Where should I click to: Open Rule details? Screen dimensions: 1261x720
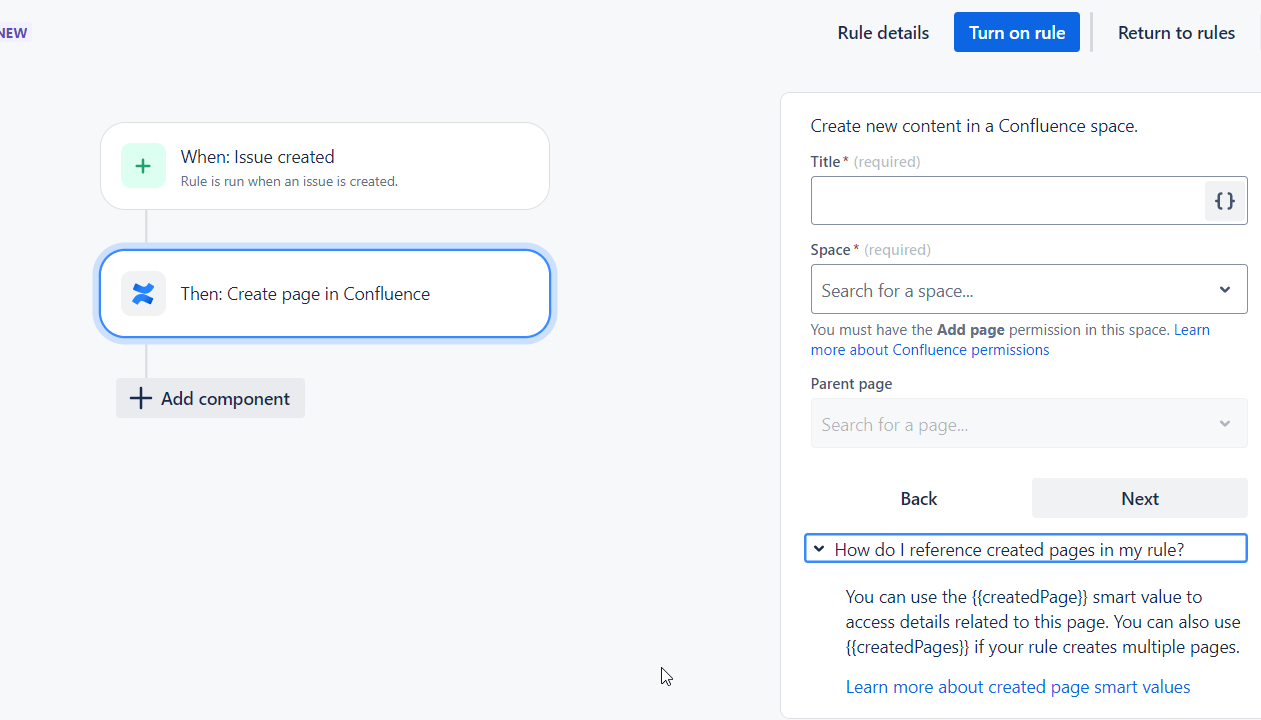[x=883, y=33]
